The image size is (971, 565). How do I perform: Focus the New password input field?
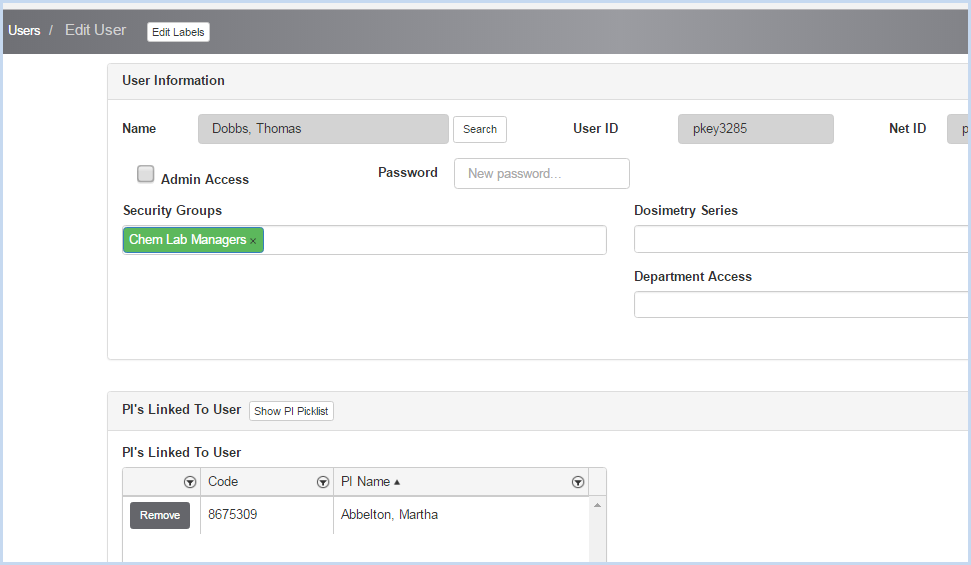point(542,173)
